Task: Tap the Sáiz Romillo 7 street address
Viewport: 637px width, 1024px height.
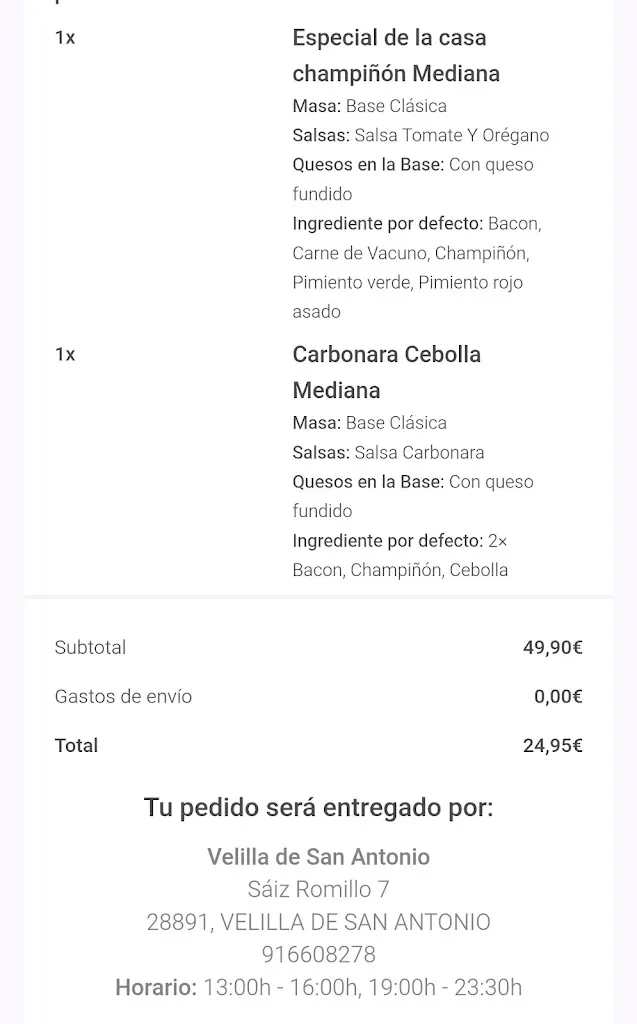Action: click(318, 889)
